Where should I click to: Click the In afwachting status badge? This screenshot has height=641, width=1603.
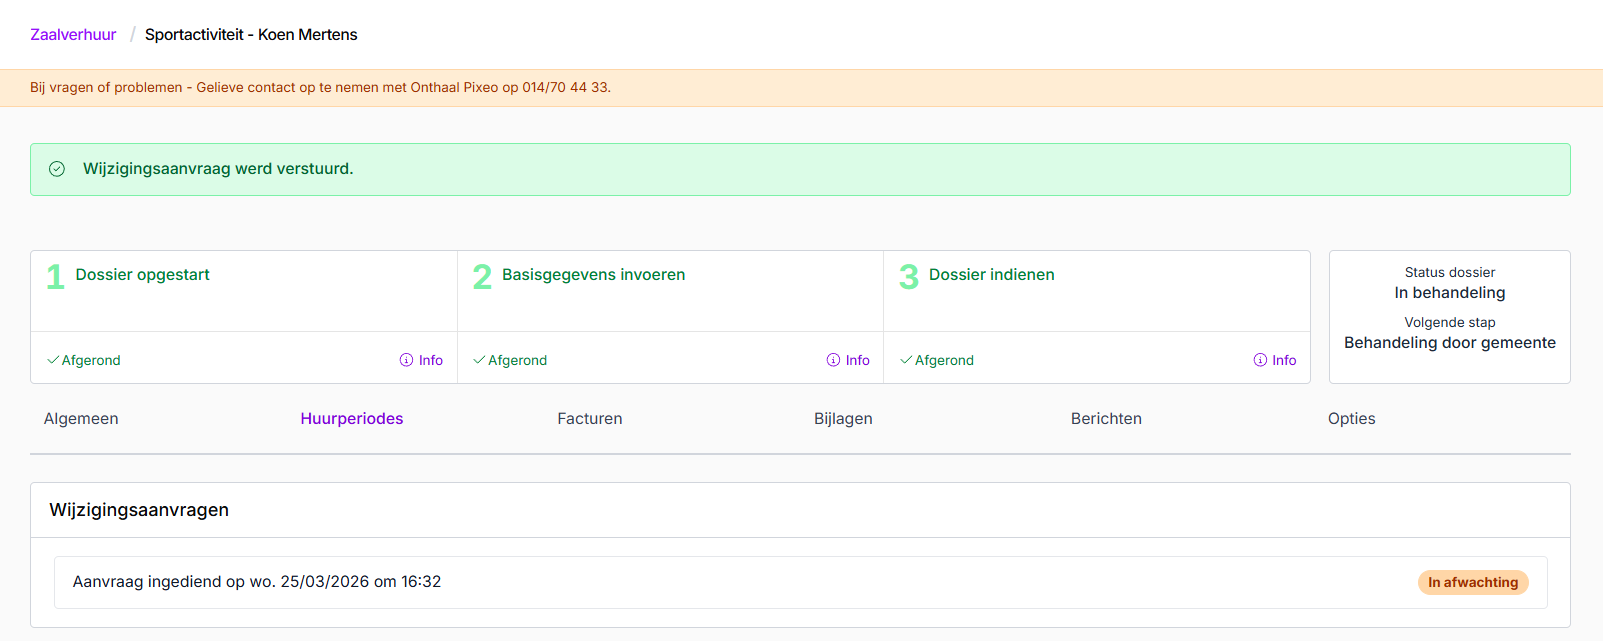click(1472, 582)
